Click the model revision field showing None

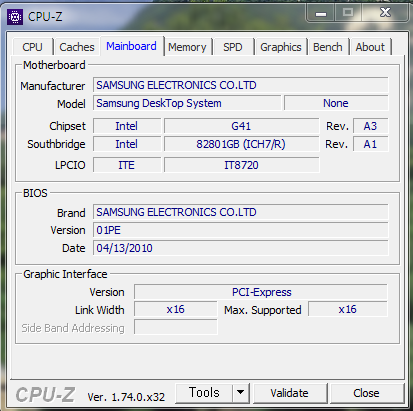[x=336, y=103]
